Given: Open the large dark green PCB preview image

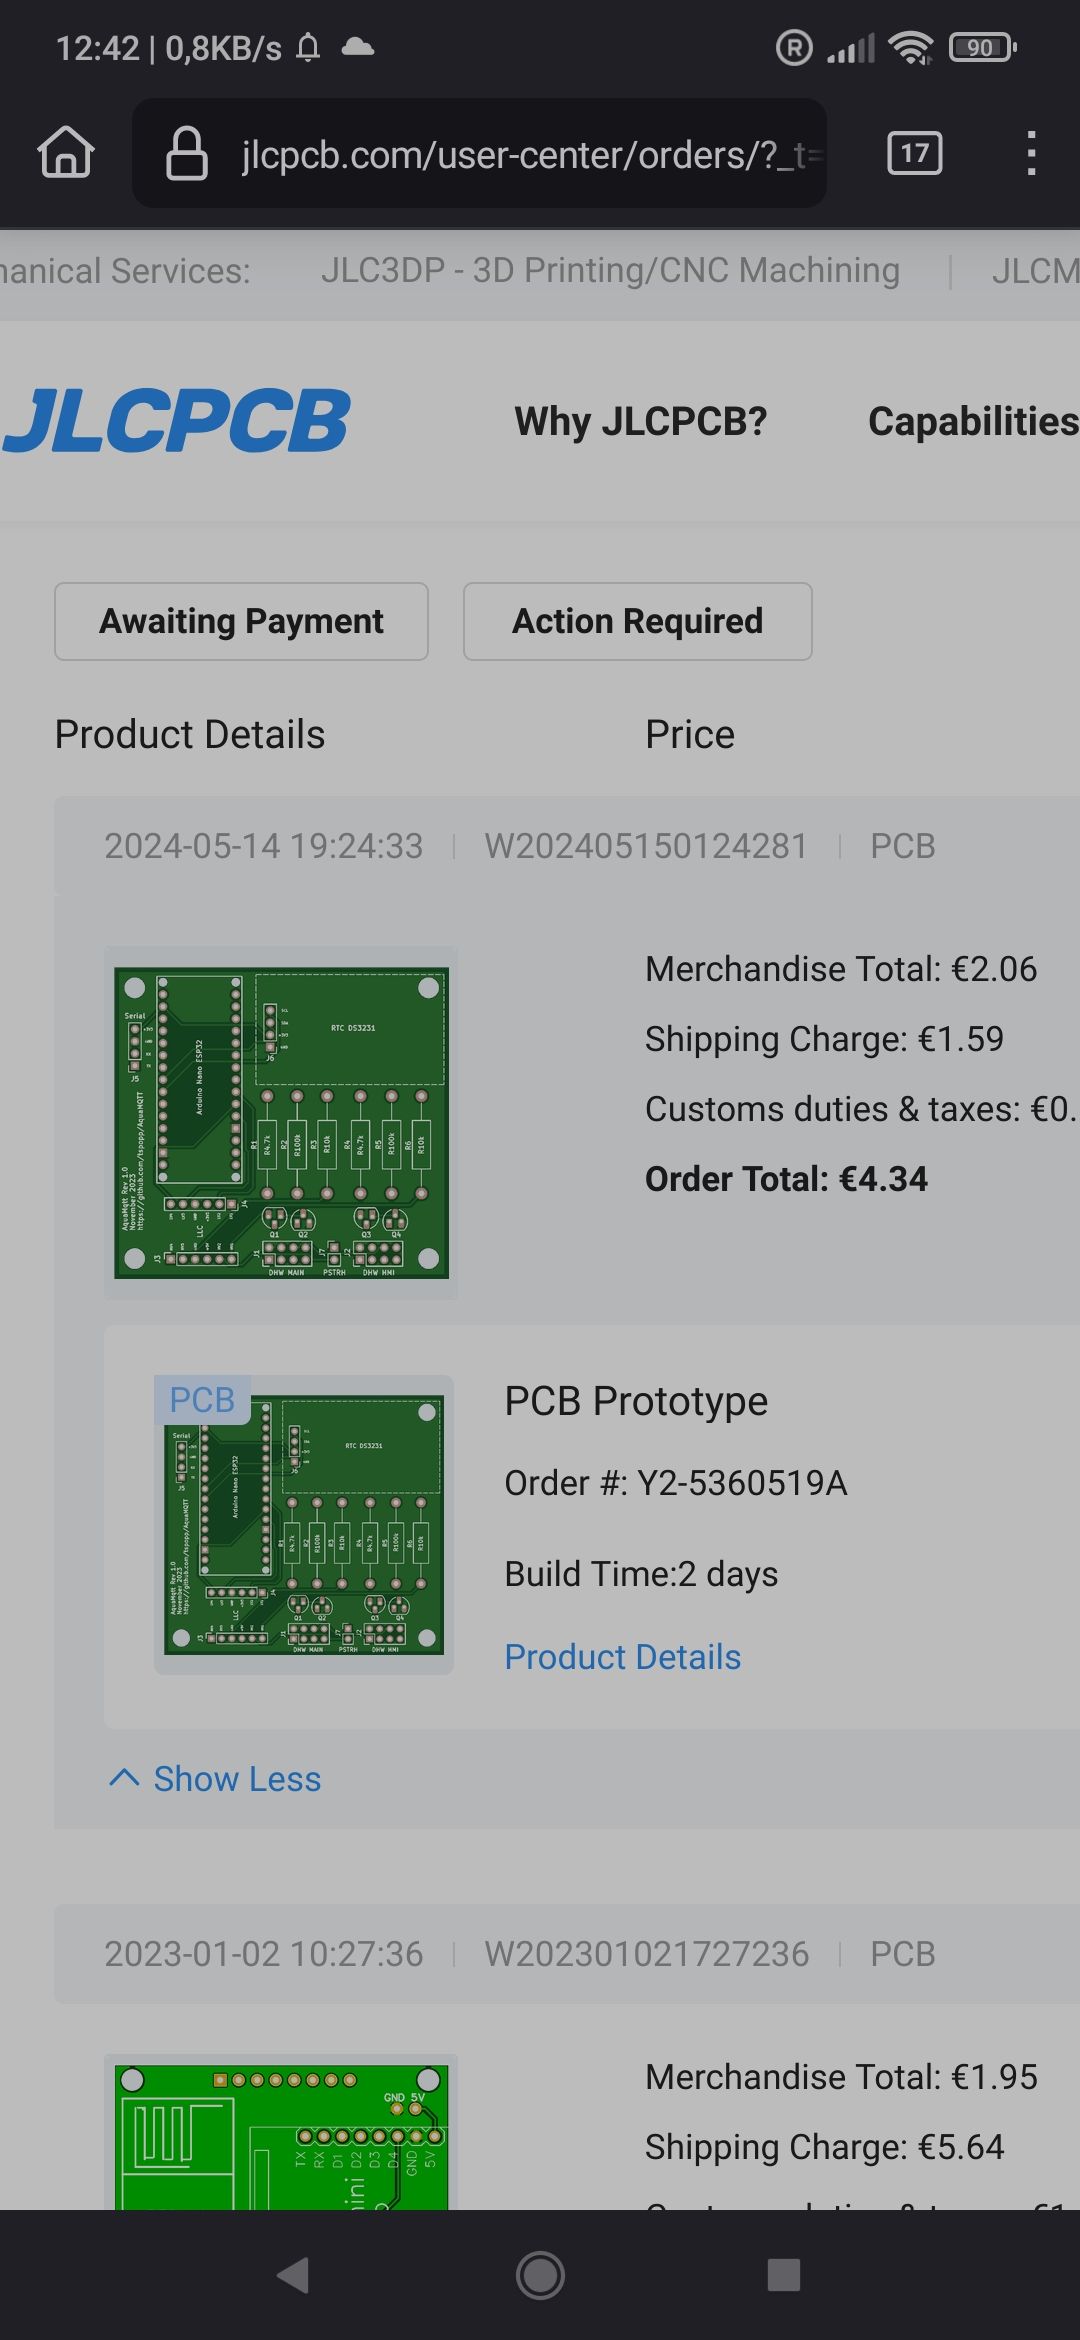Looking at the screenshot, I should 281,1122.
